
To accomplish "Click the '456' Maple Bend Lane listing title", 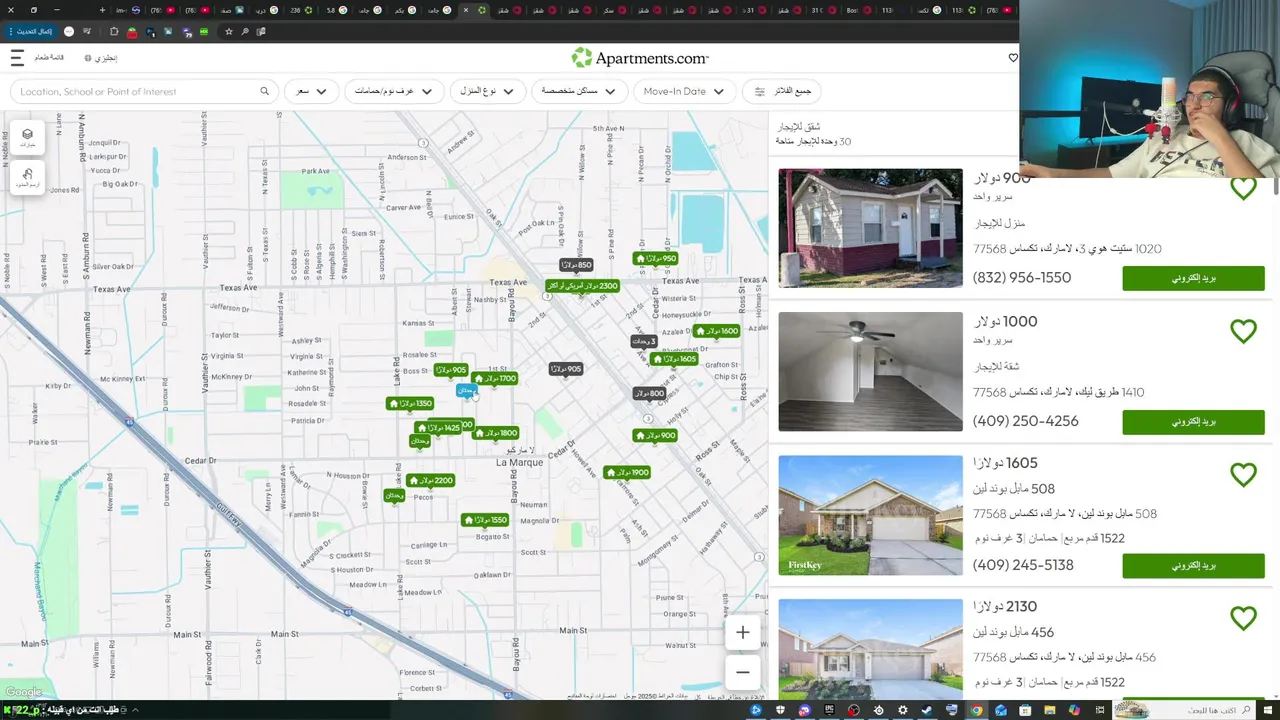I will [1014, 633].
